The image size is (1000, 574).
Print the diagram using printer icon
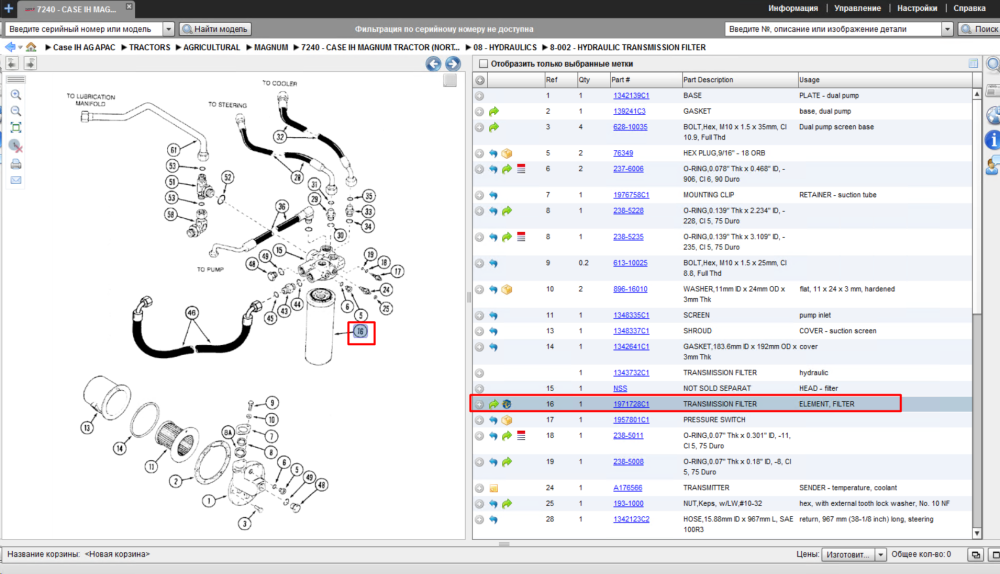[16, 164]
